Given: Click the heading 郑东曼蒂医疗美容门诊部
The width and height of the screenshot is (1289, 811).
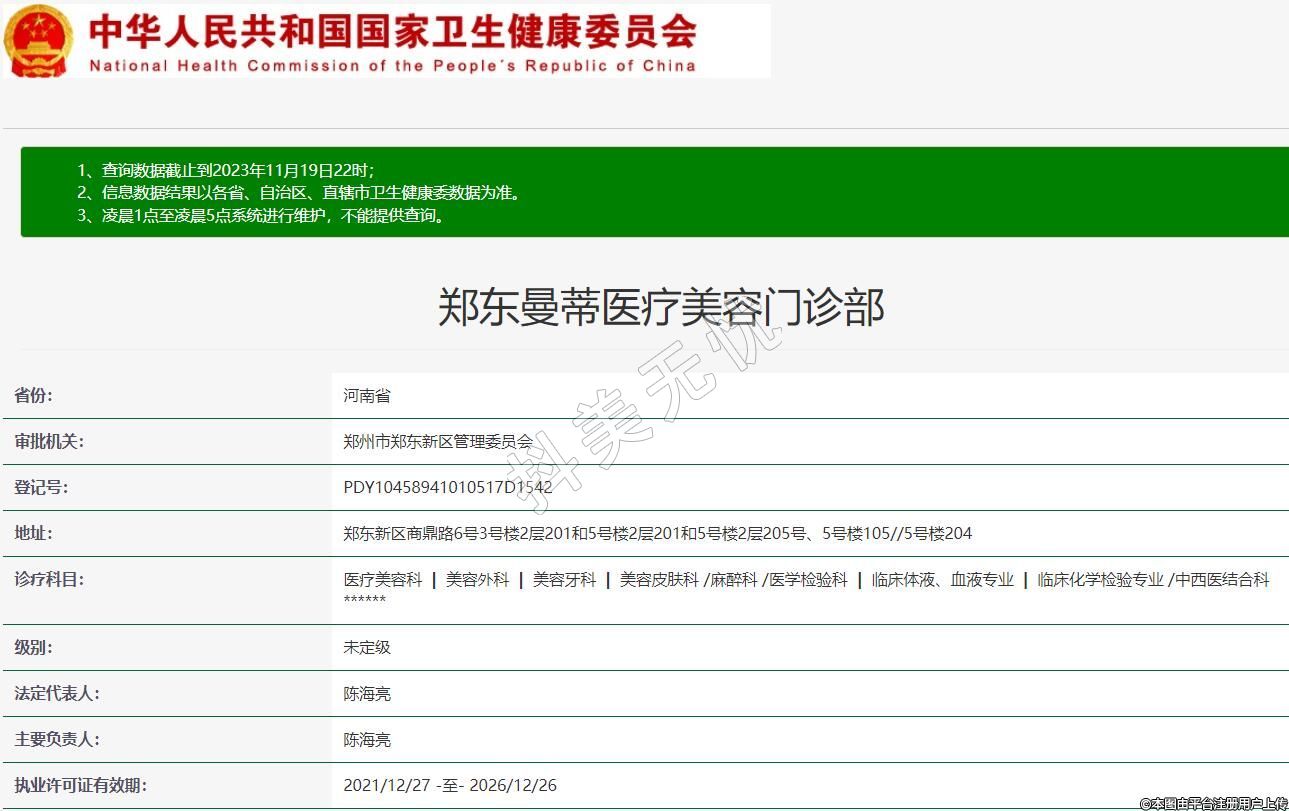Looking at the screenshot, I should (x=661, y=307).
